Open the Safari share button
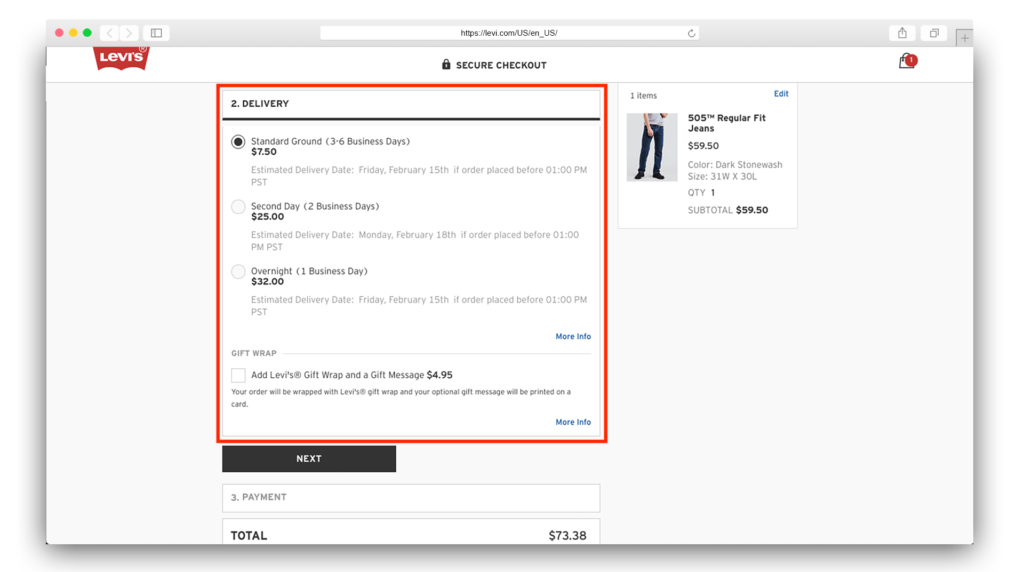 point(902,33)
